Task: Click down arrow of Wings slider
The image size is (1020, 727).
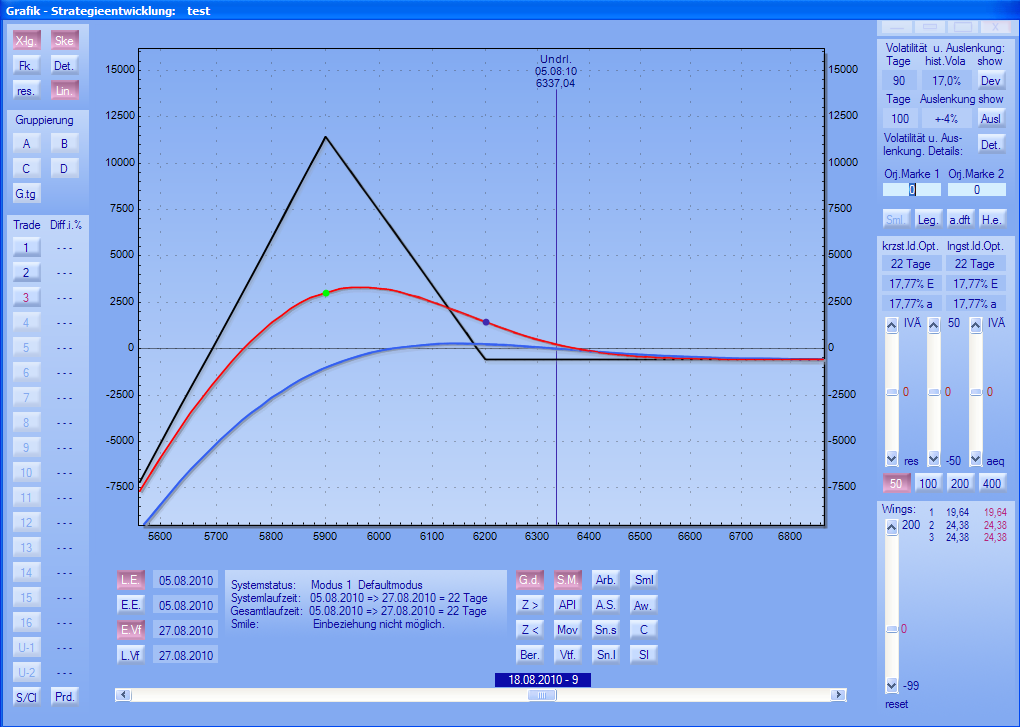Action: (892, 686)
